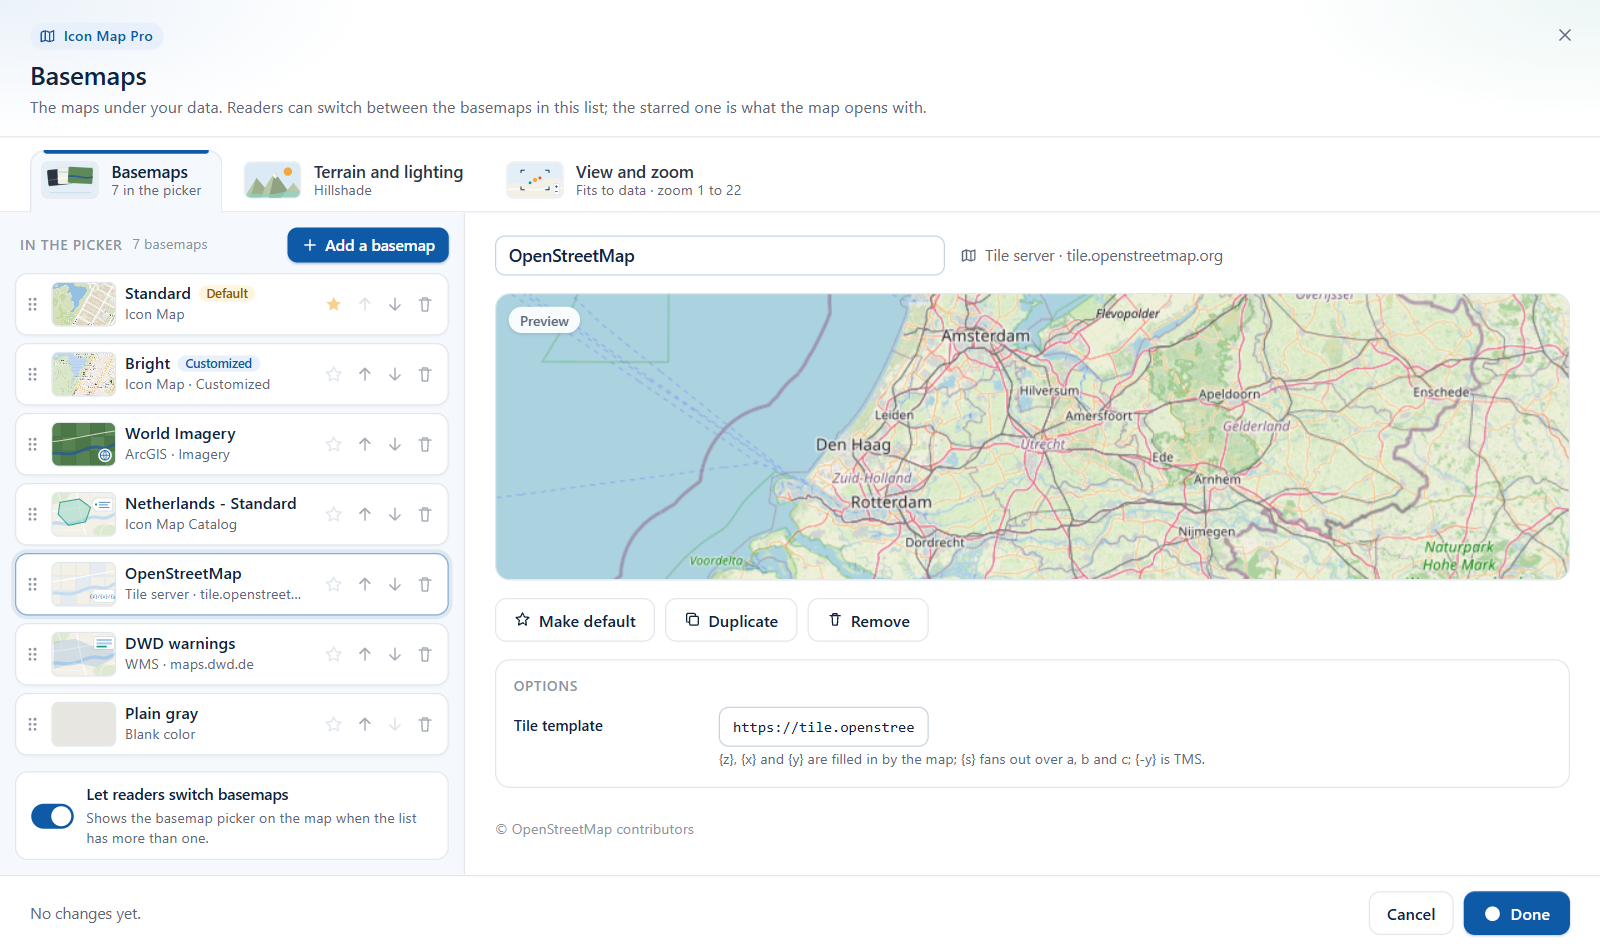
Task: Click the Tile server source label
Action: pyautogui.click(x=1092, y=256)
